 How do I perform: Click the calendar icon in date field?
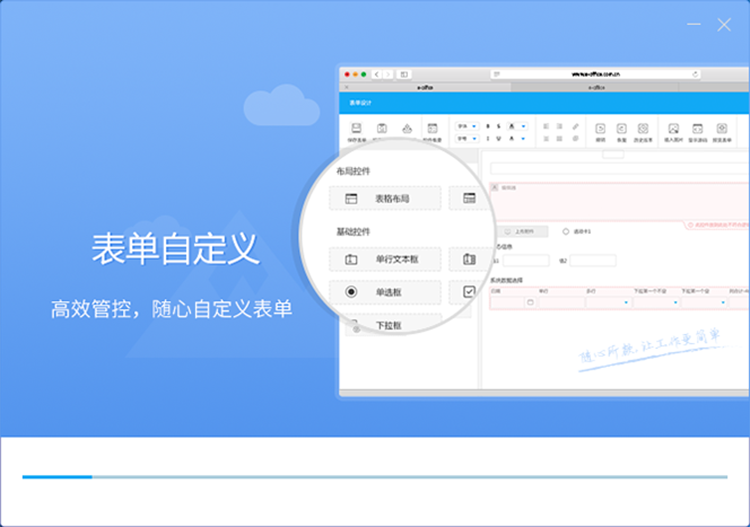click(x=530, y=301)
